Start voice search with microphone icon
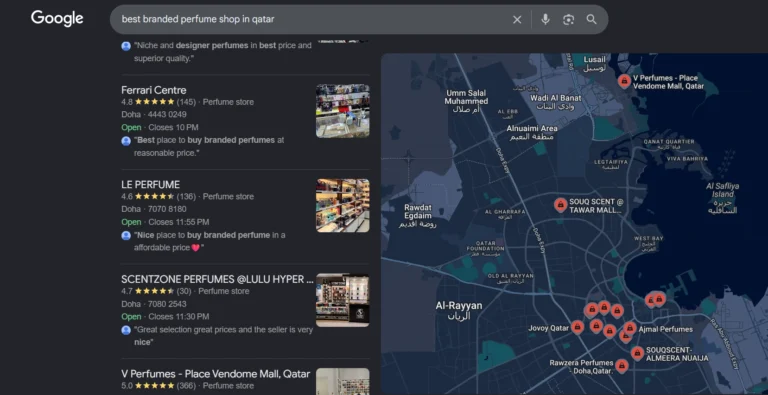Image resolution: width=768 pixels, height=395 pixels. tap(545, 20)
